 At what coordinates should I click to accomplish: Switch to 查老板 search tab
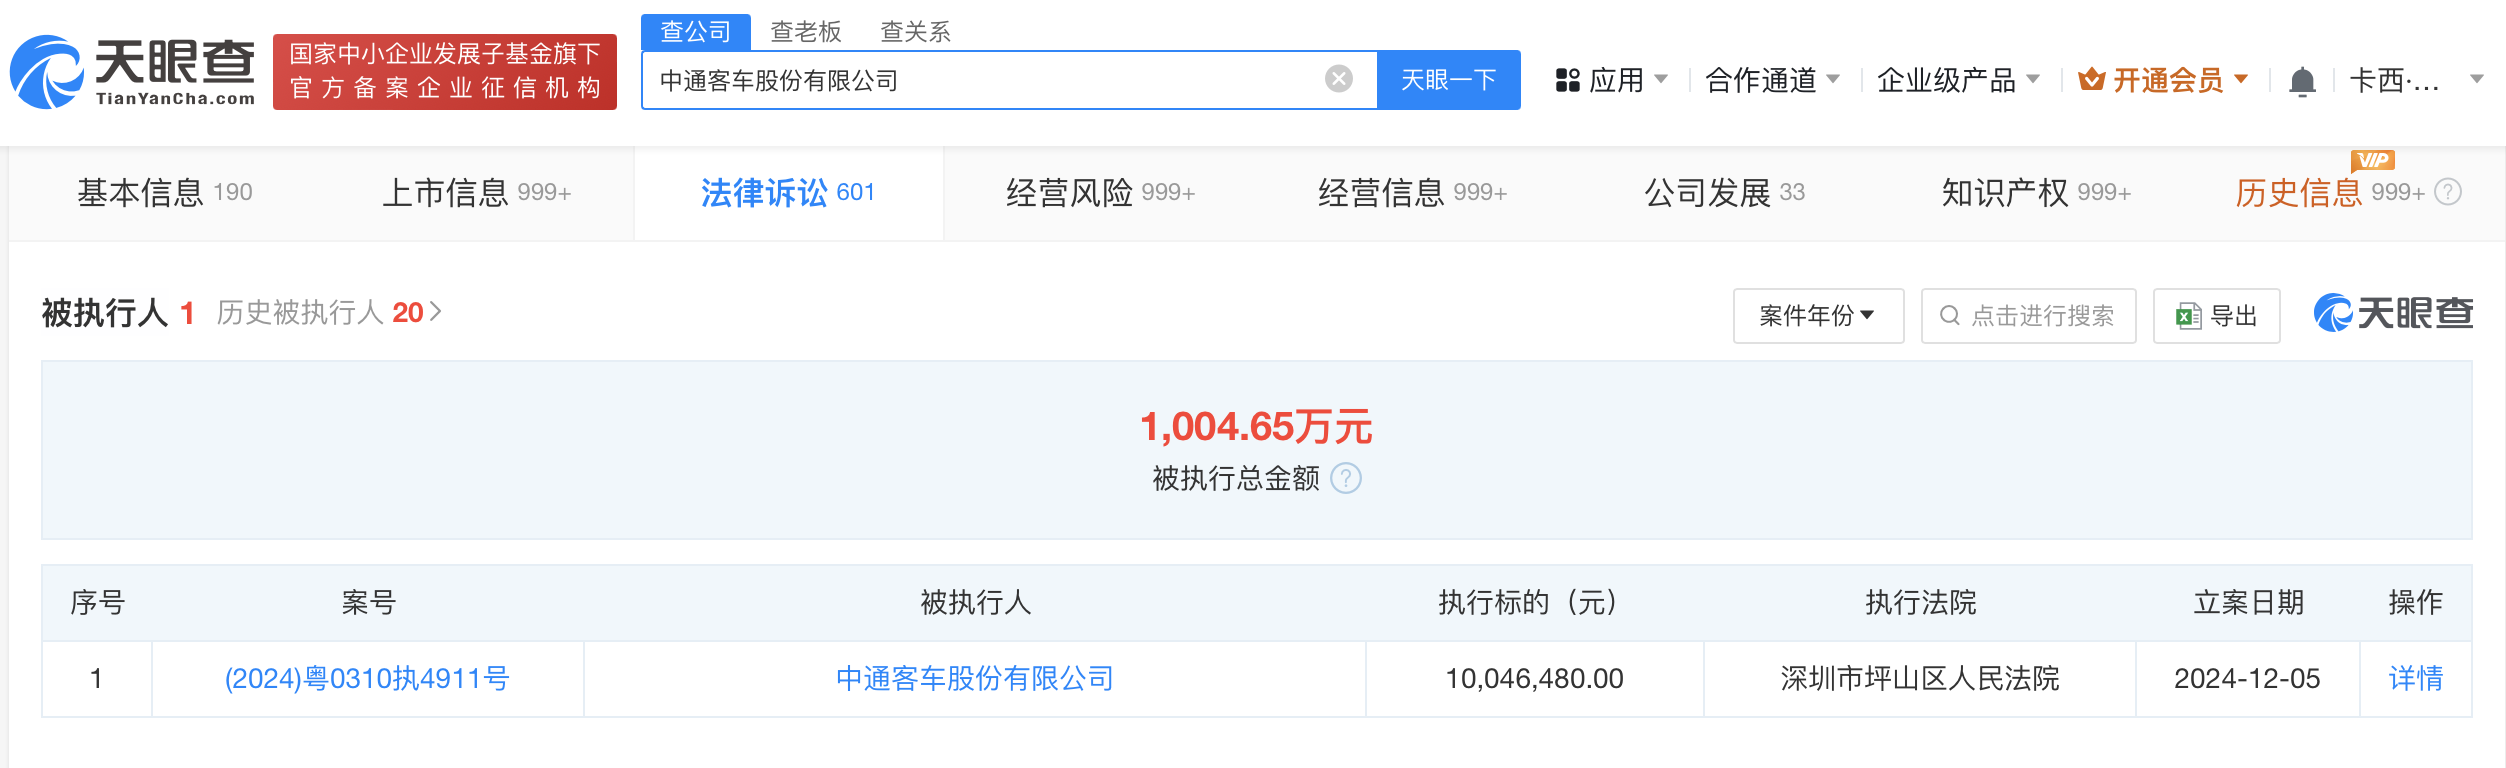click(806, 32)
